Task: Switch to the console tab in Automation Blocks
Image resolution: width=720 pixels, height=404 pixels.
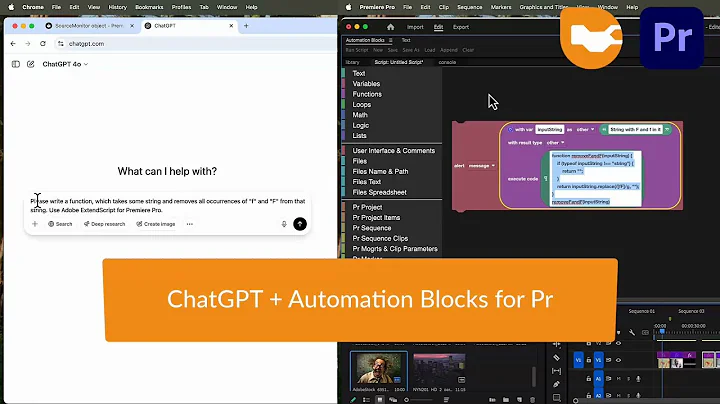Action: [447, 62]
